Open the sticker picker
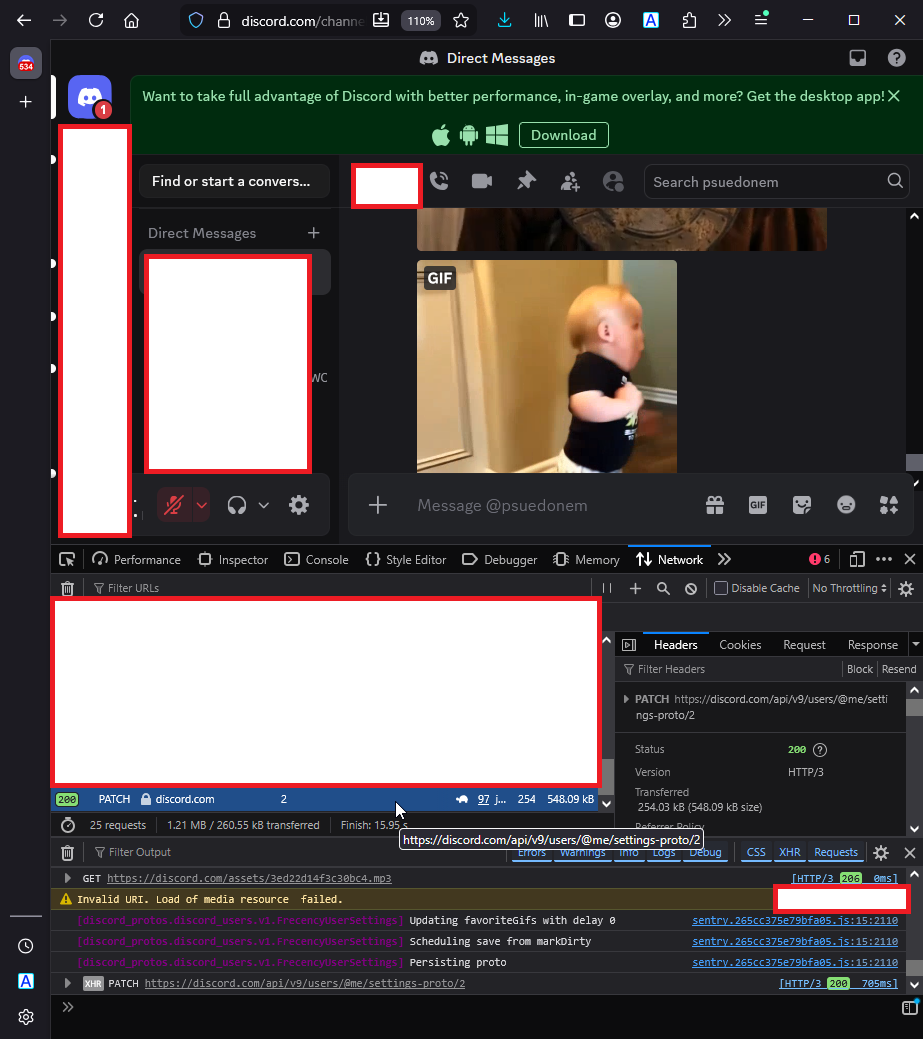Screen dimensions: 923x1039 tap(801, 505)
